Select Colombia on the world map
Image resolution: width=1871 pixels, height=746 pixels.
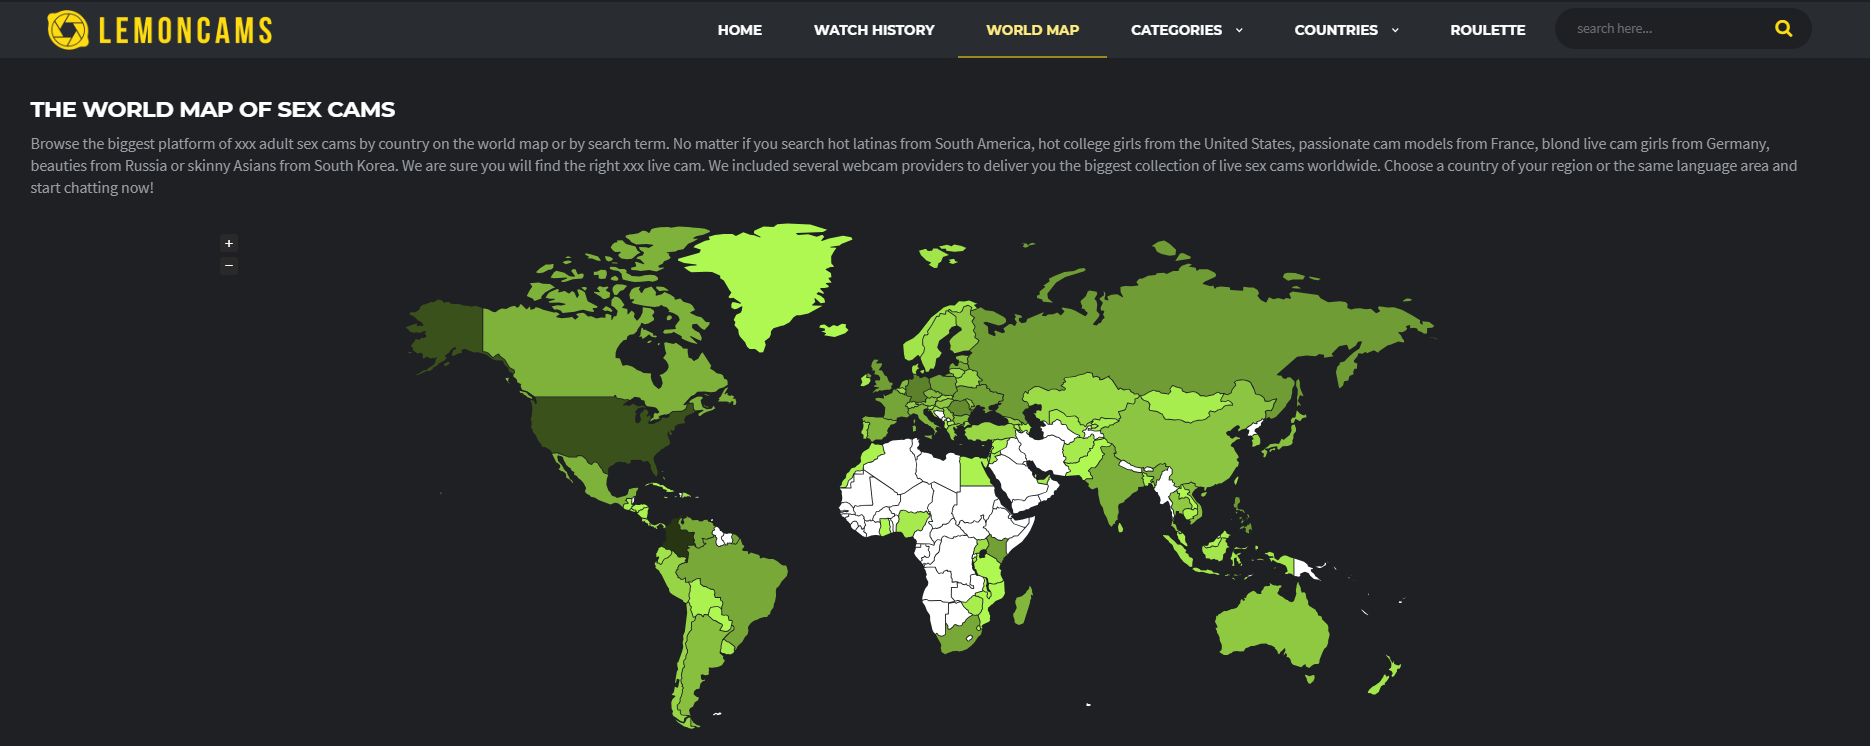tap(681, 540)
